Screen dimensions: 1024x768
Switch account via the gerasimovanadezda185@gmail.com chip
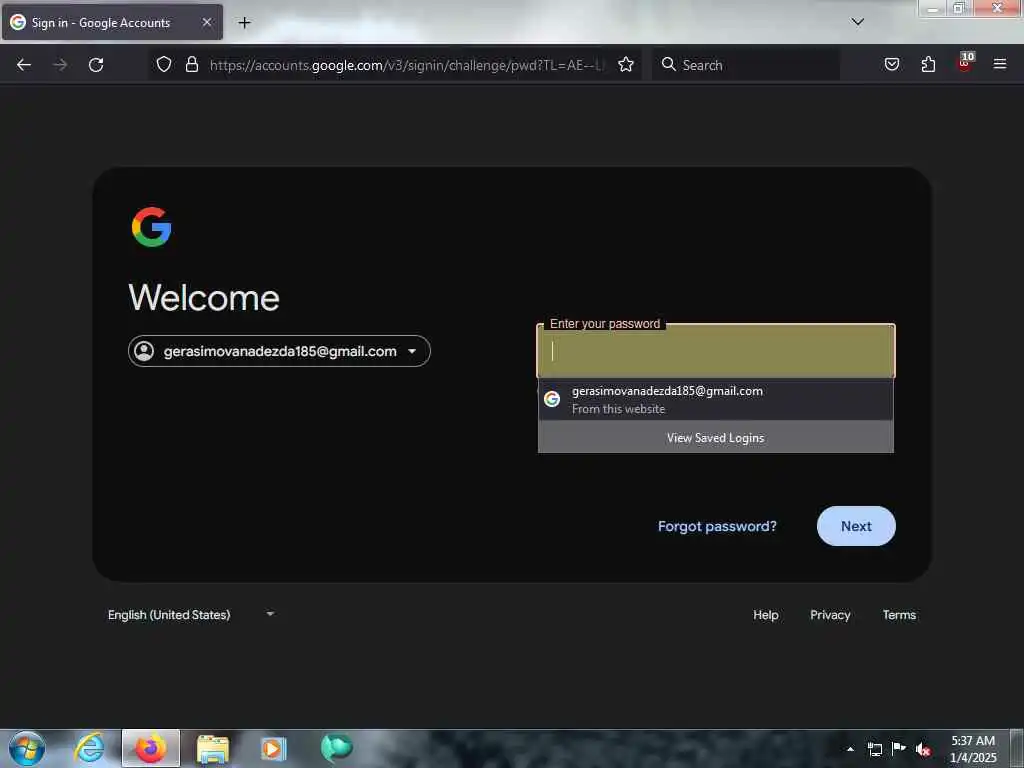point(280,351)
